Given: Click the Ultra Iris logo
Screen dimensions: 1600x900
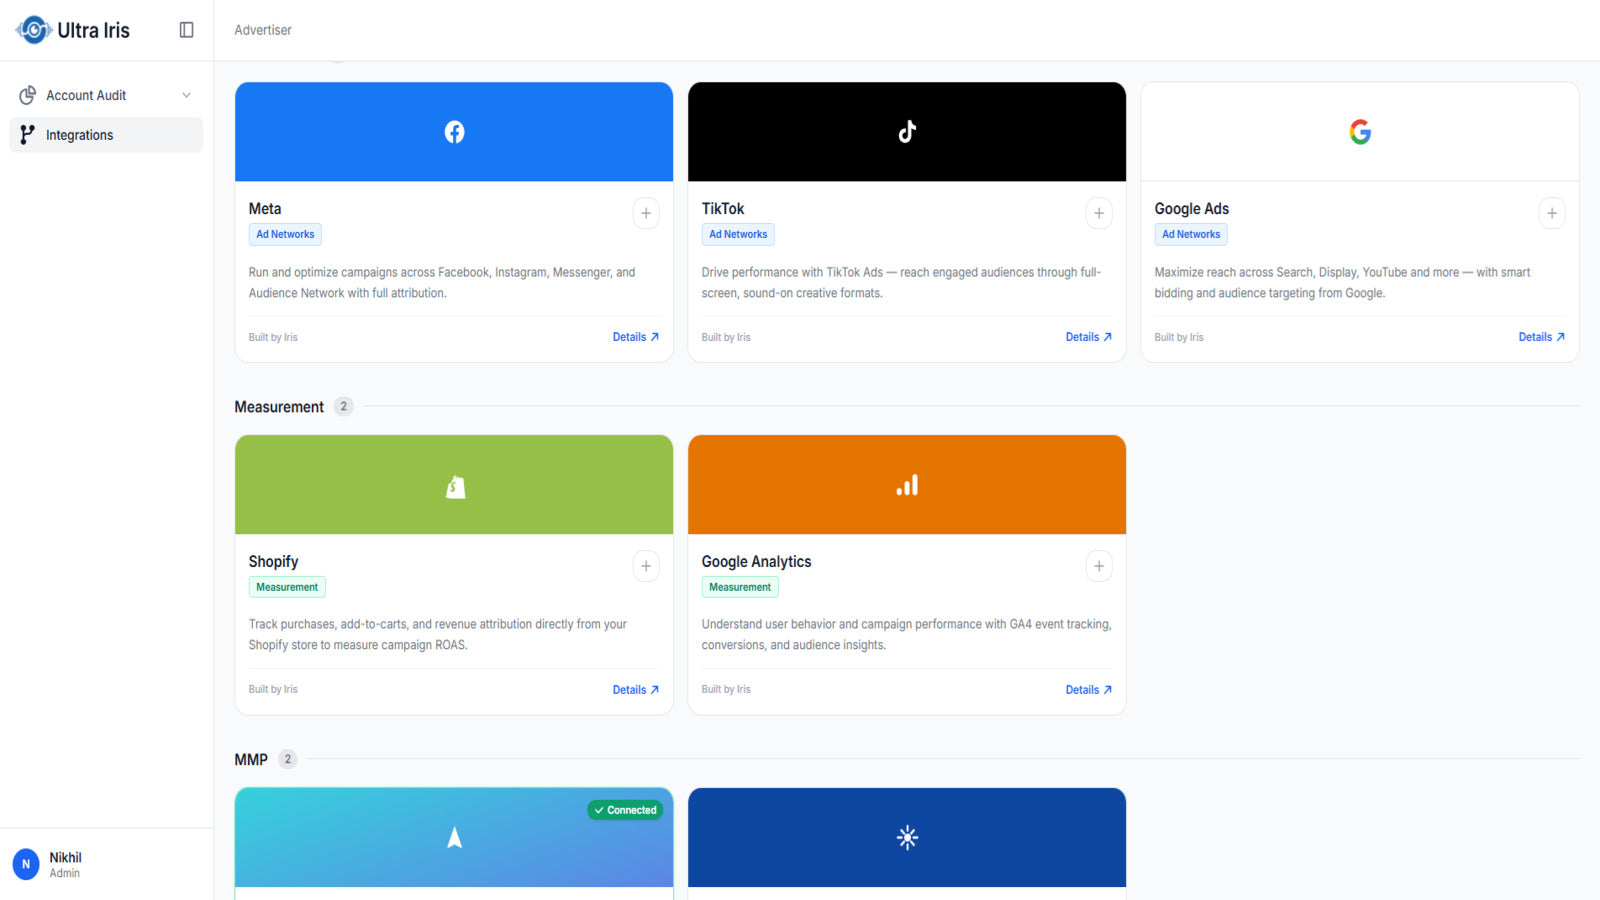Looking at the screenshot, I should (73, 30).
